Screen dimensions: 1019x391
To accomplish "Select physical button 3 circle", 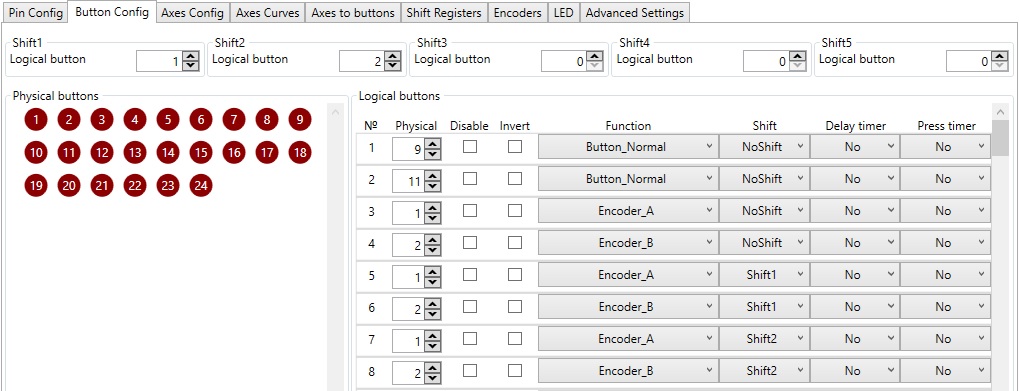I will [x=102, y=120].
